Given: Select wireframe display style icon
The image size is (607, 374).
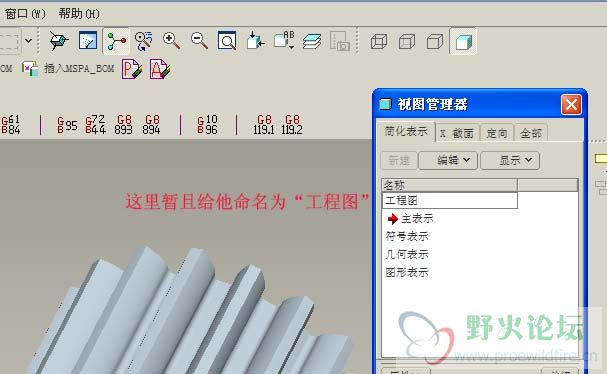Looking at the screenshot, I should [x=379, y=41].
